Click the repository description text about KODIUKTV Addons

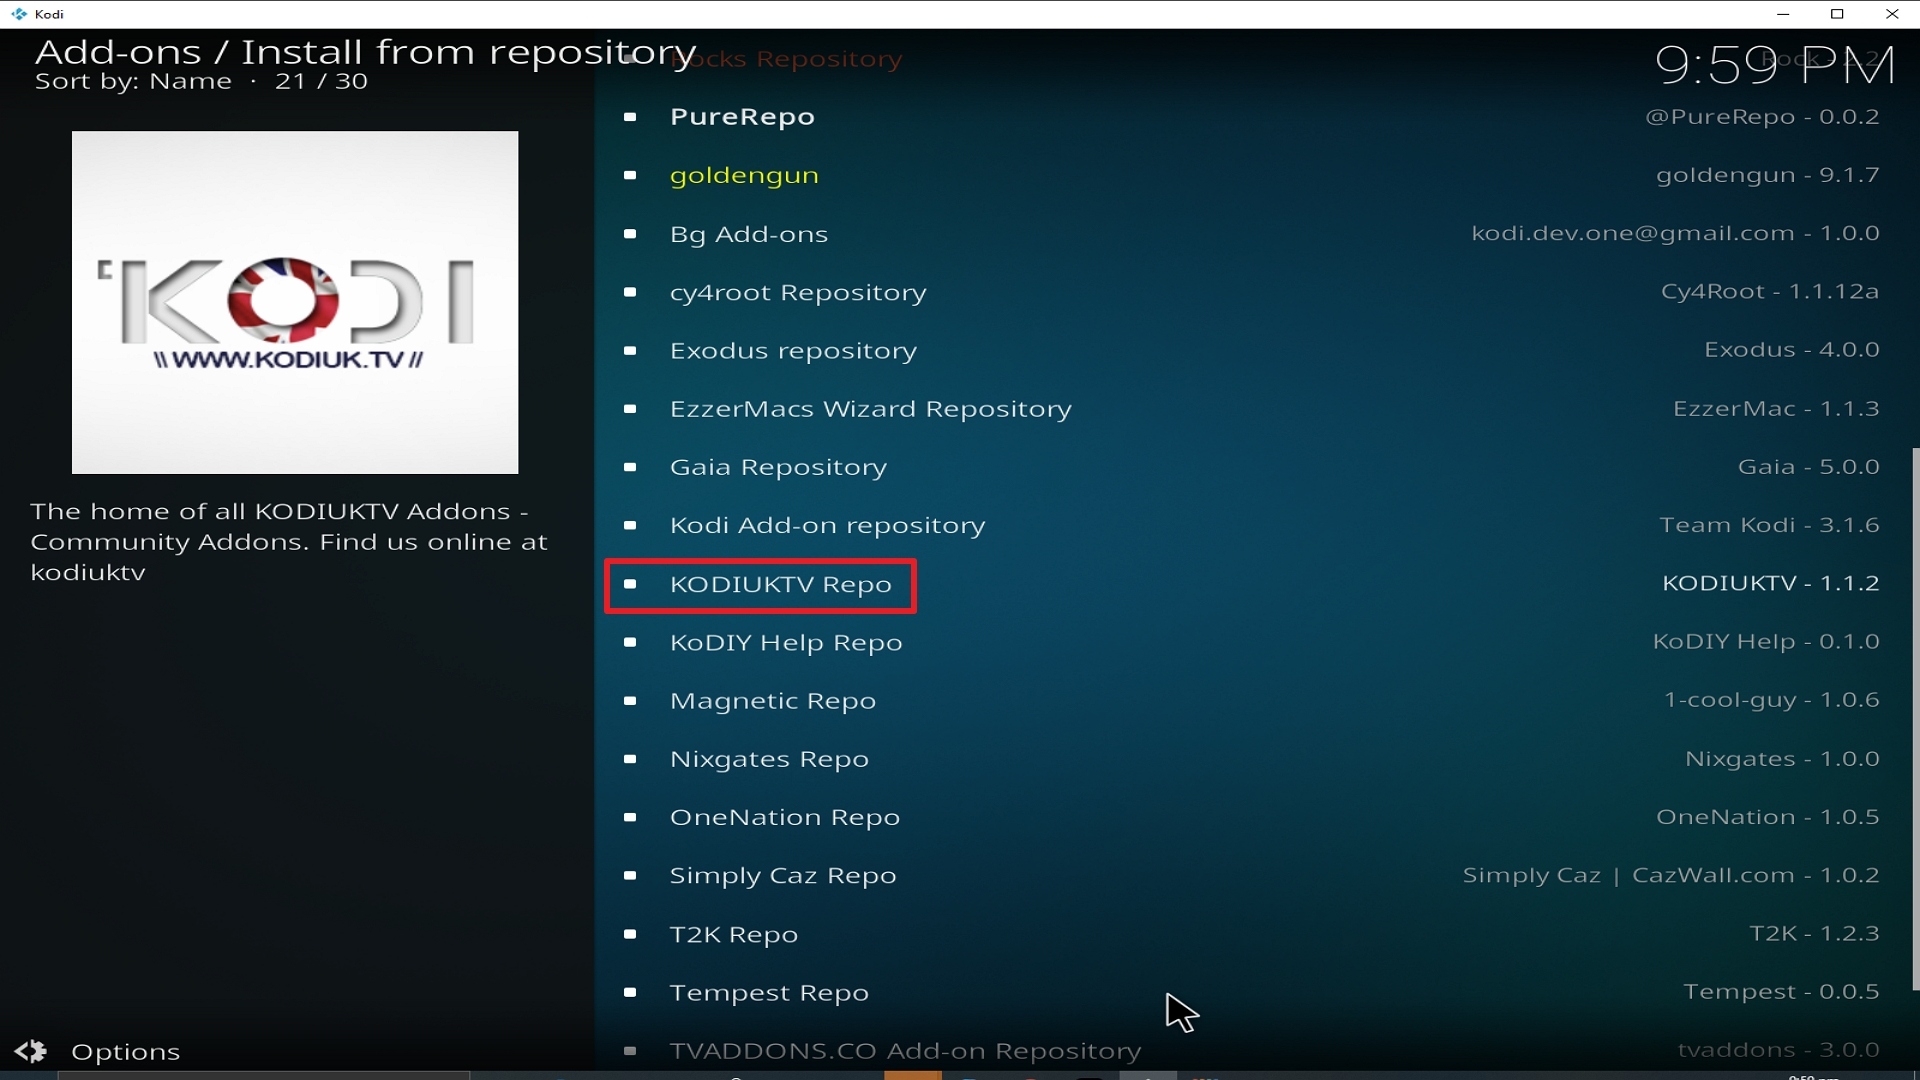(289, 542)
